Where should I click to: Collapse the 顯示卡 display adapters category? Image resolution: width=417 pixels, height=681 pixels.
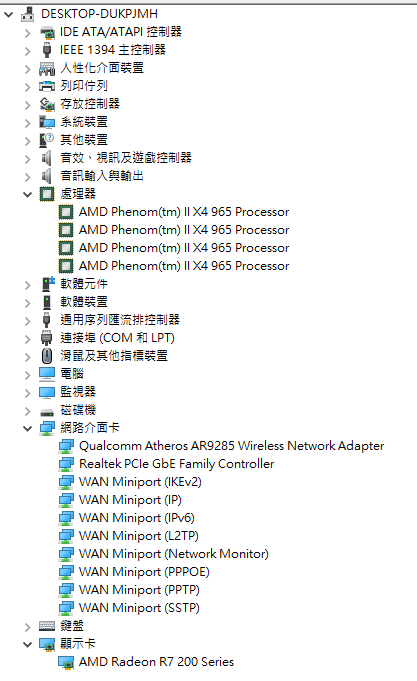[27, 644]
